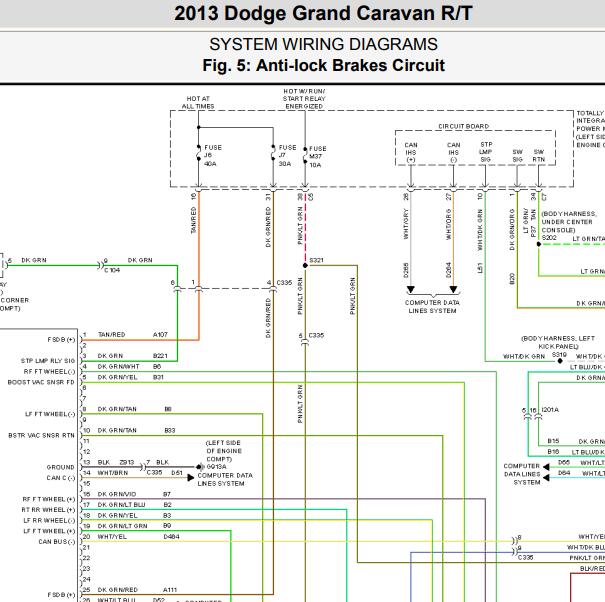Click the FUSE M37 10A label

click(318, 157)
